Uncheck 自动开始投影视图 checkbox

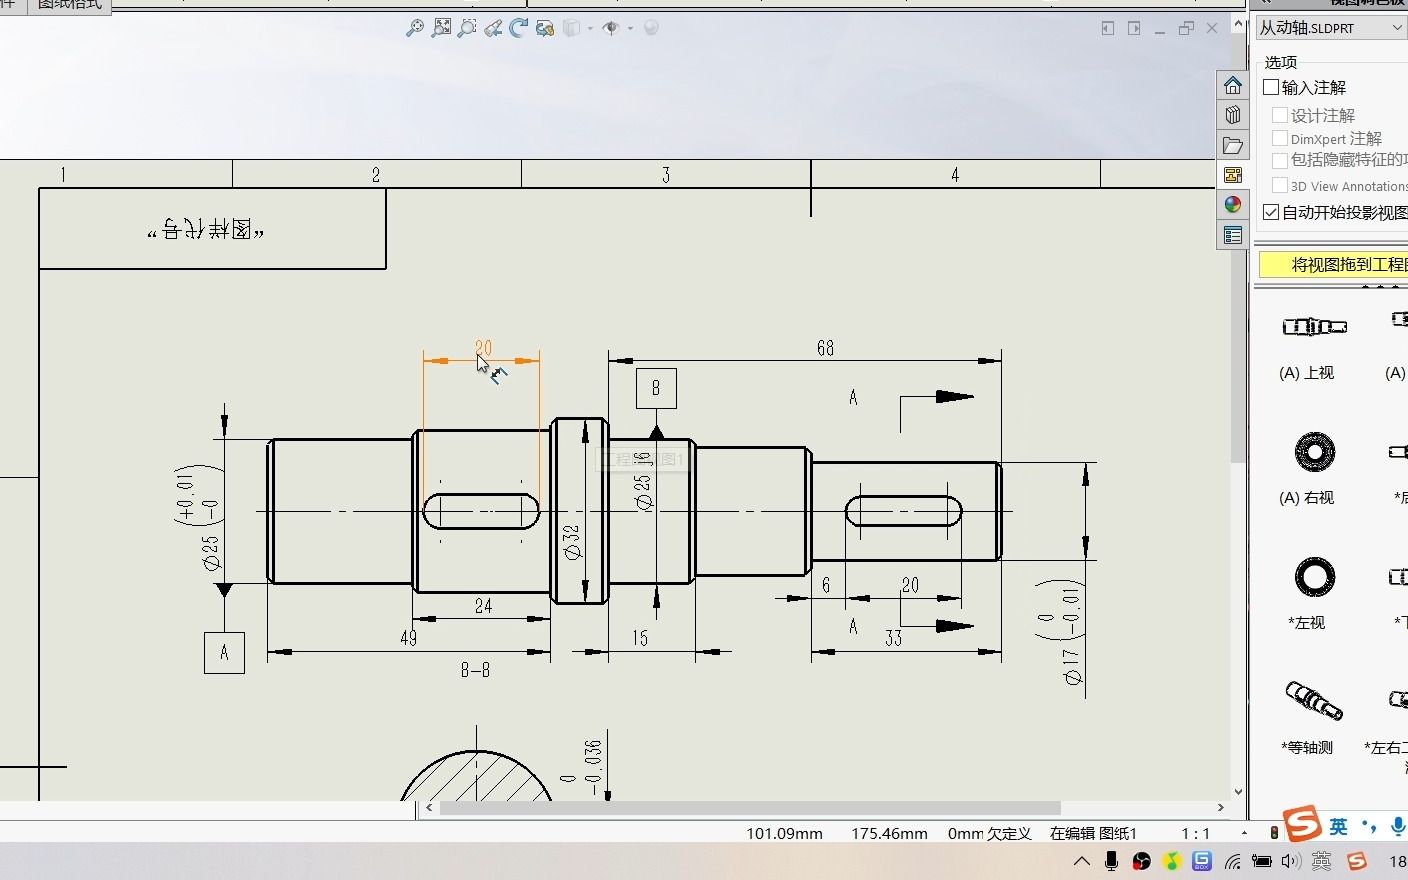[1271, 212]
